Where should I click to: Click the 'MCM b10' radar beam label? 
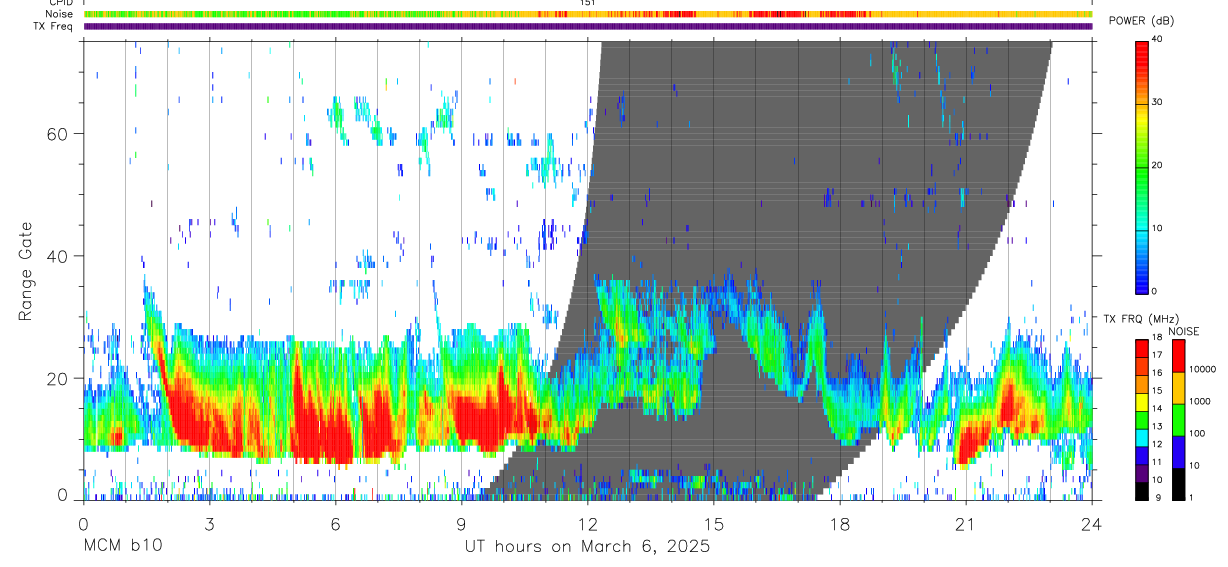(x=122, y=547)
